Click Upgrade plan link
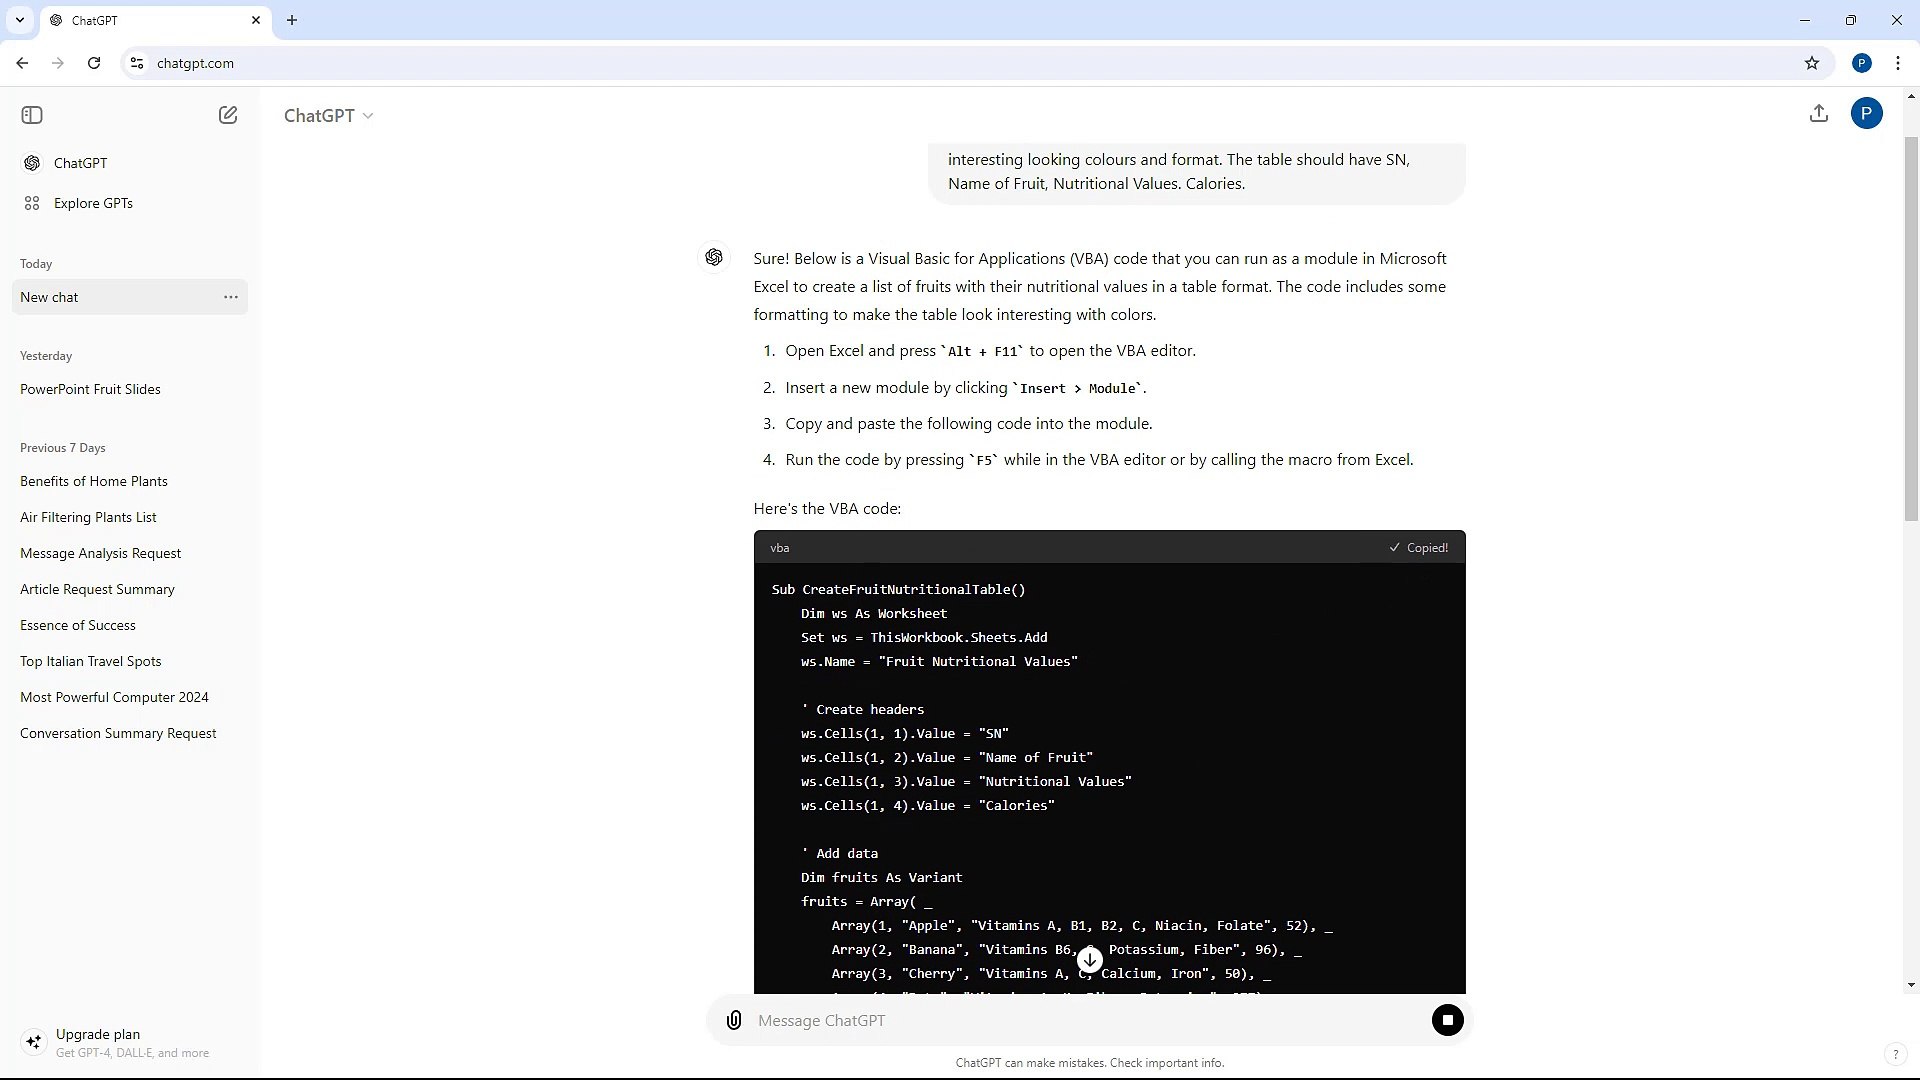Image resolution: width=1920 pixels, height=1080 pixels. pyautogui.click(x=98, y=1034)
